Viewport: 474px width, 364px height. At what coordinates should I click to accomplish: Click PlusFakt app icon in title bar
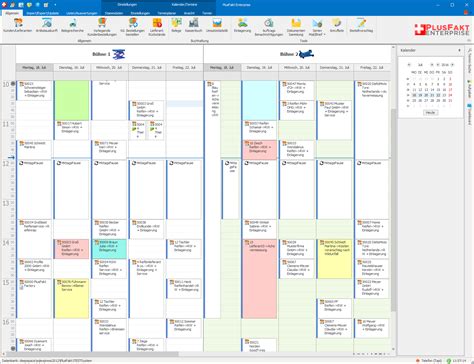coord(4,5)
